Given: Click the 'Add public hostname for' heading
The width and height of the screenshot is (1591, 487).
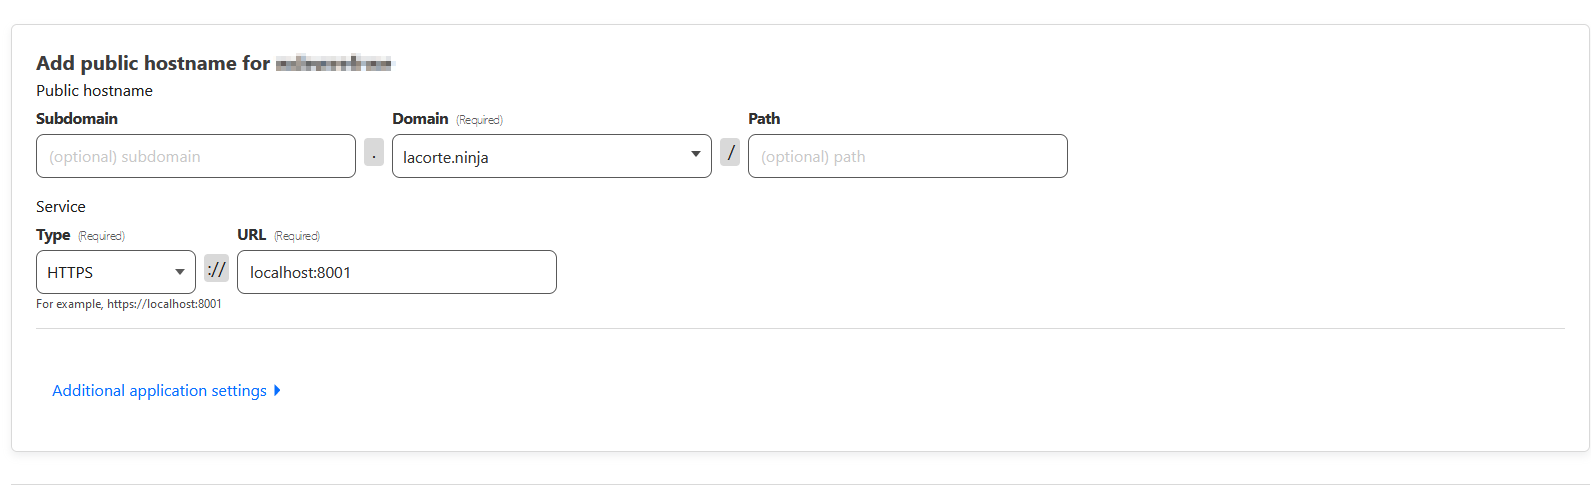Looking at the screenshot, I should click(x=153, y=63).
